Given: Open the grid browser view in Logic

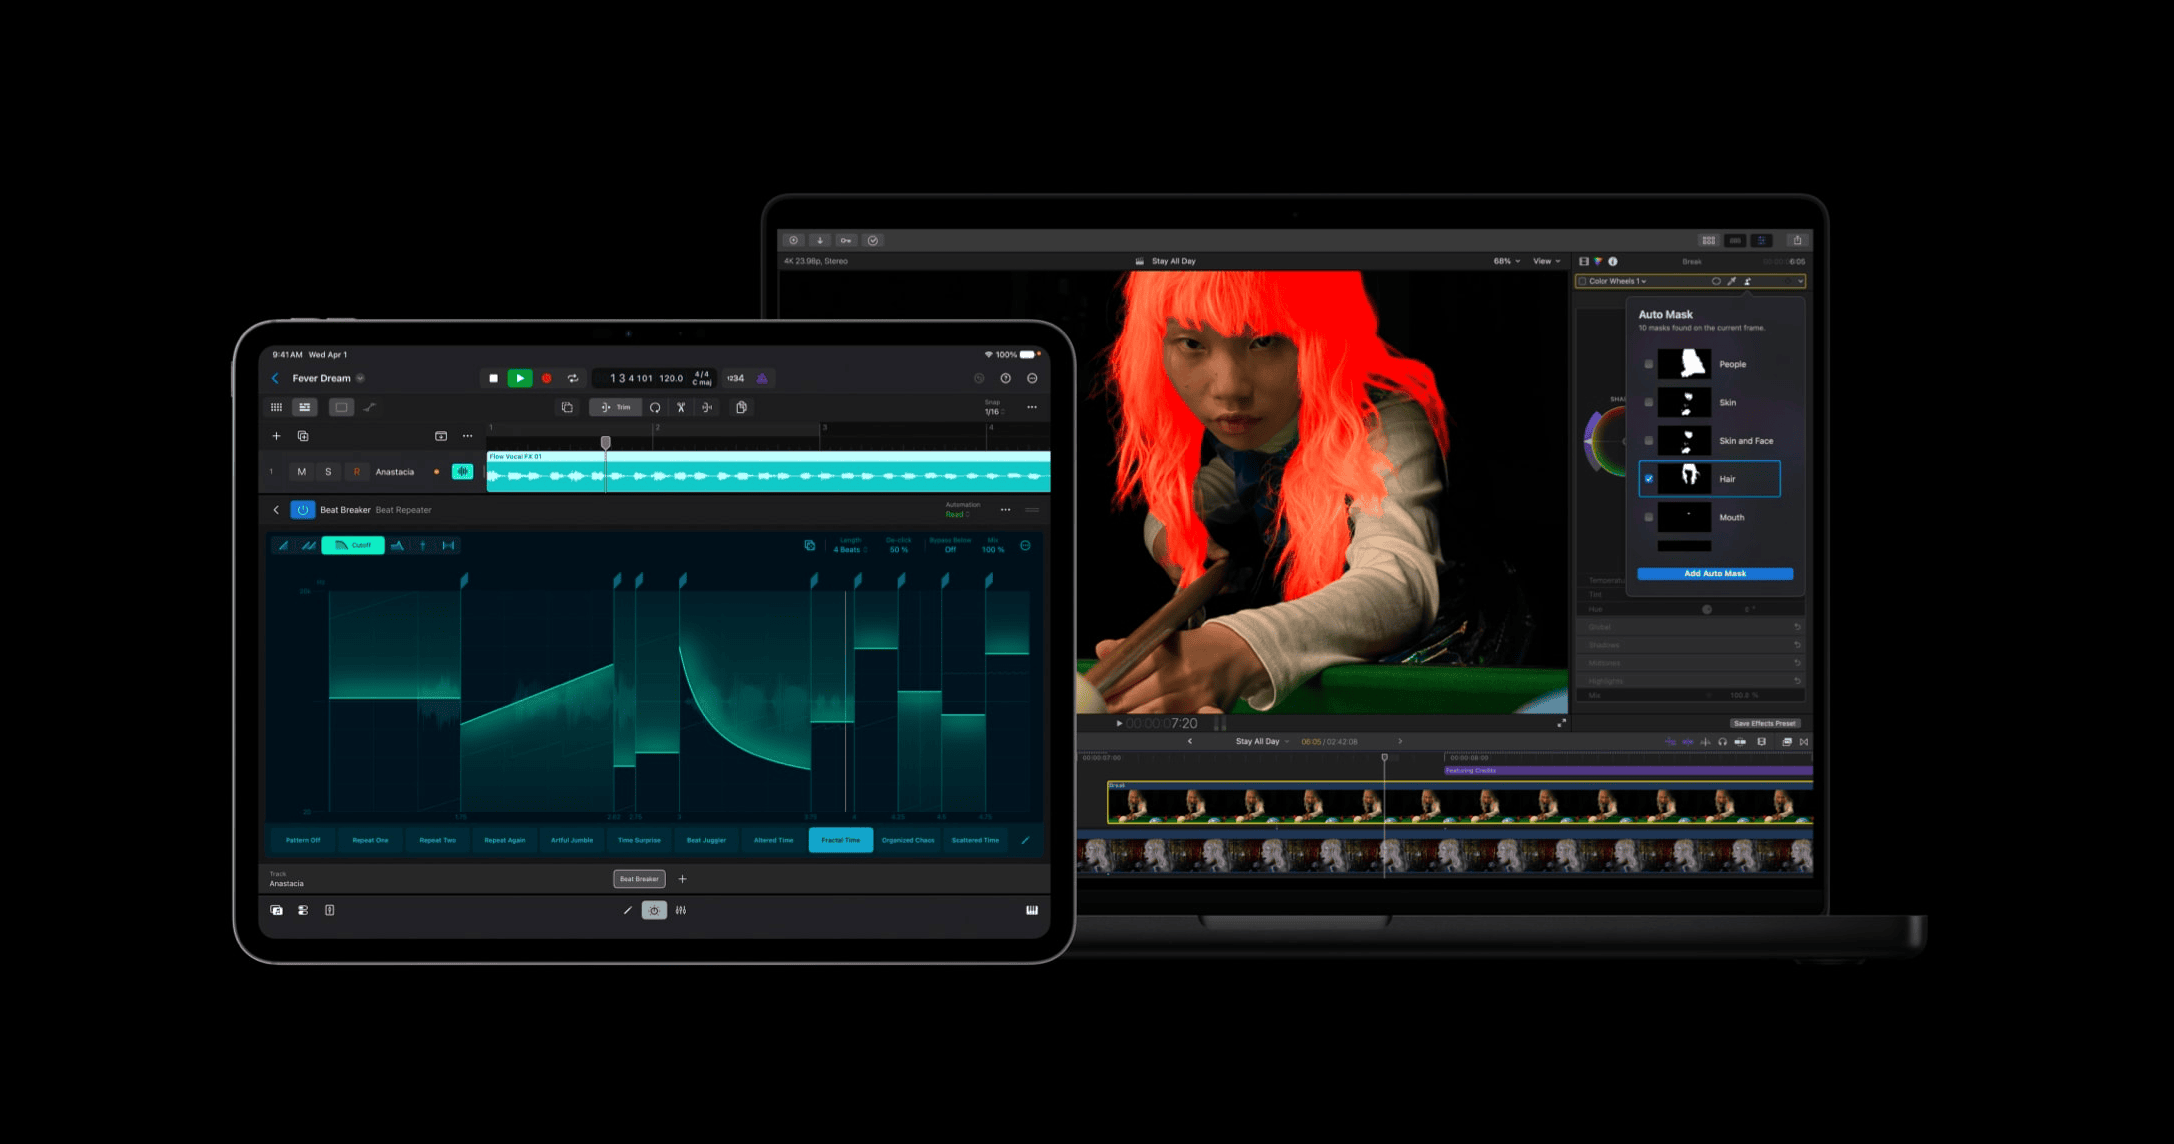Looking at the screenshot, I should click(276, 407).
